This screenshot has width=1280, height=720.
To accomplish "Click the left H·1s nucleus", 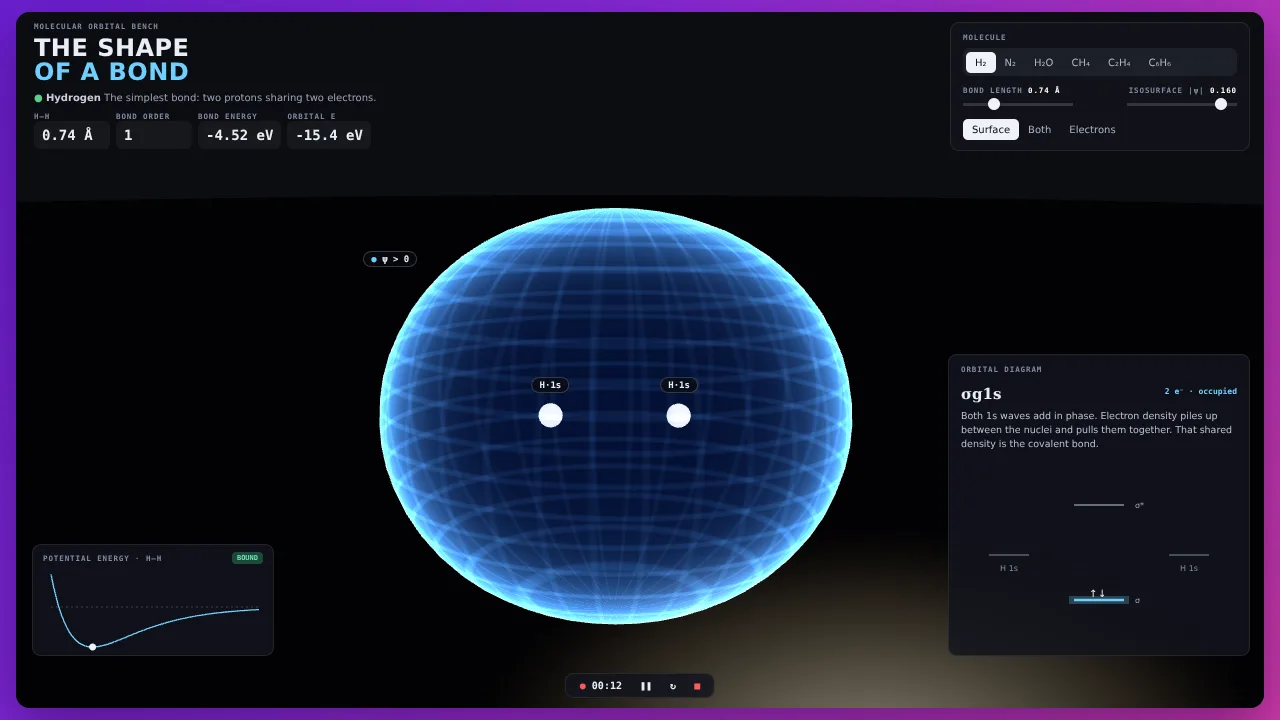I will [x=551, y=415].
